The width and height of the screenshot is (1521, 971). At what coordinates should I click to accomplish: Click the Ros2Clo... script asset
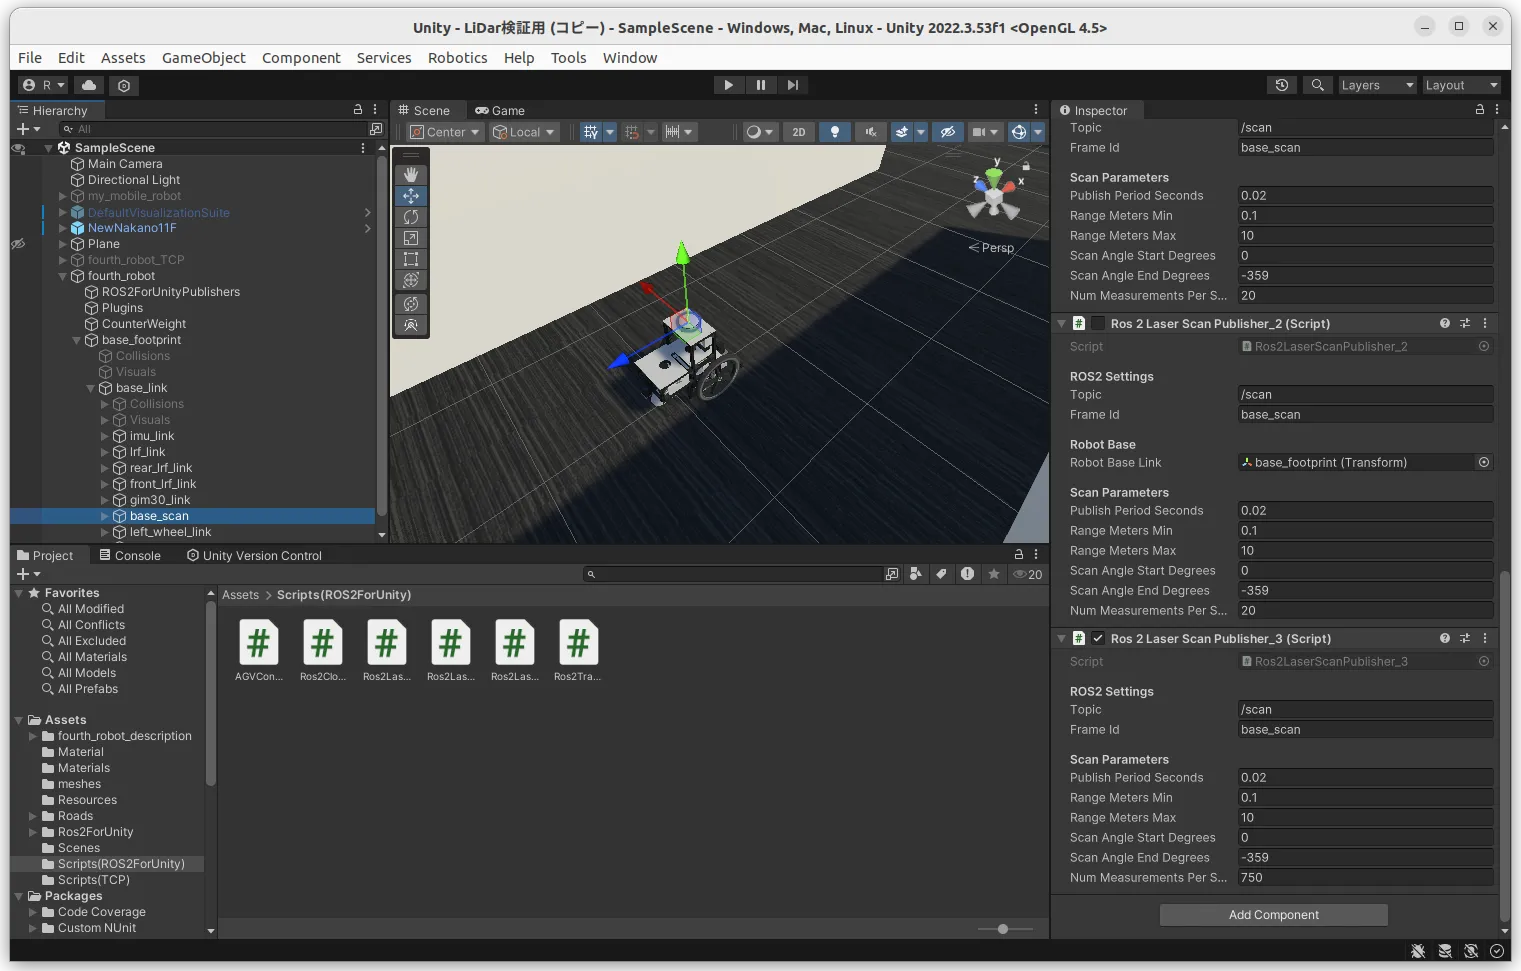click(x=322, y=651)
